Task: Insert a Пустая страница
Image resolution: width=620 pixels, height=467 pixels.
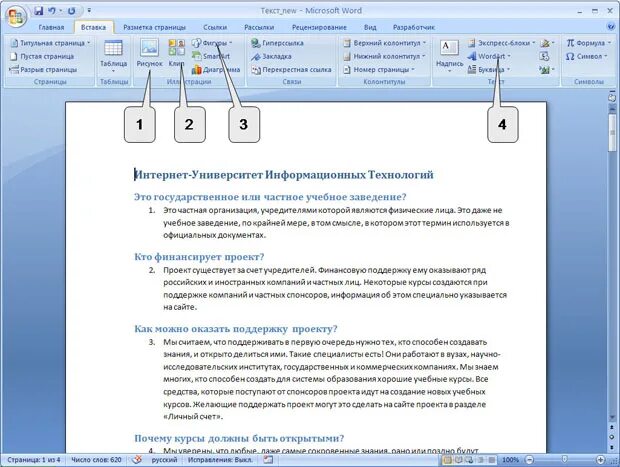Action: pyautogui.click(x=42, y=56)
